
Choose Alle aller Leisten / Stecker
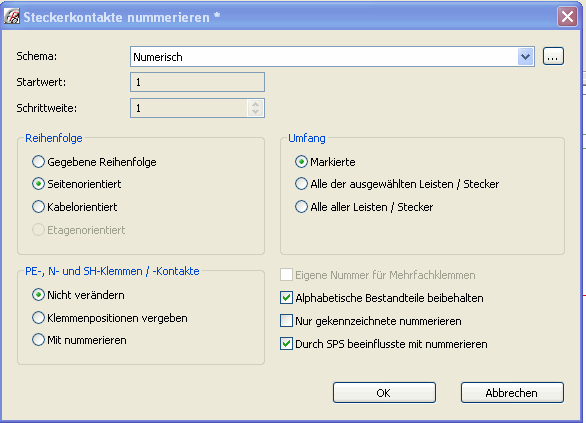(x=301, y=207)
